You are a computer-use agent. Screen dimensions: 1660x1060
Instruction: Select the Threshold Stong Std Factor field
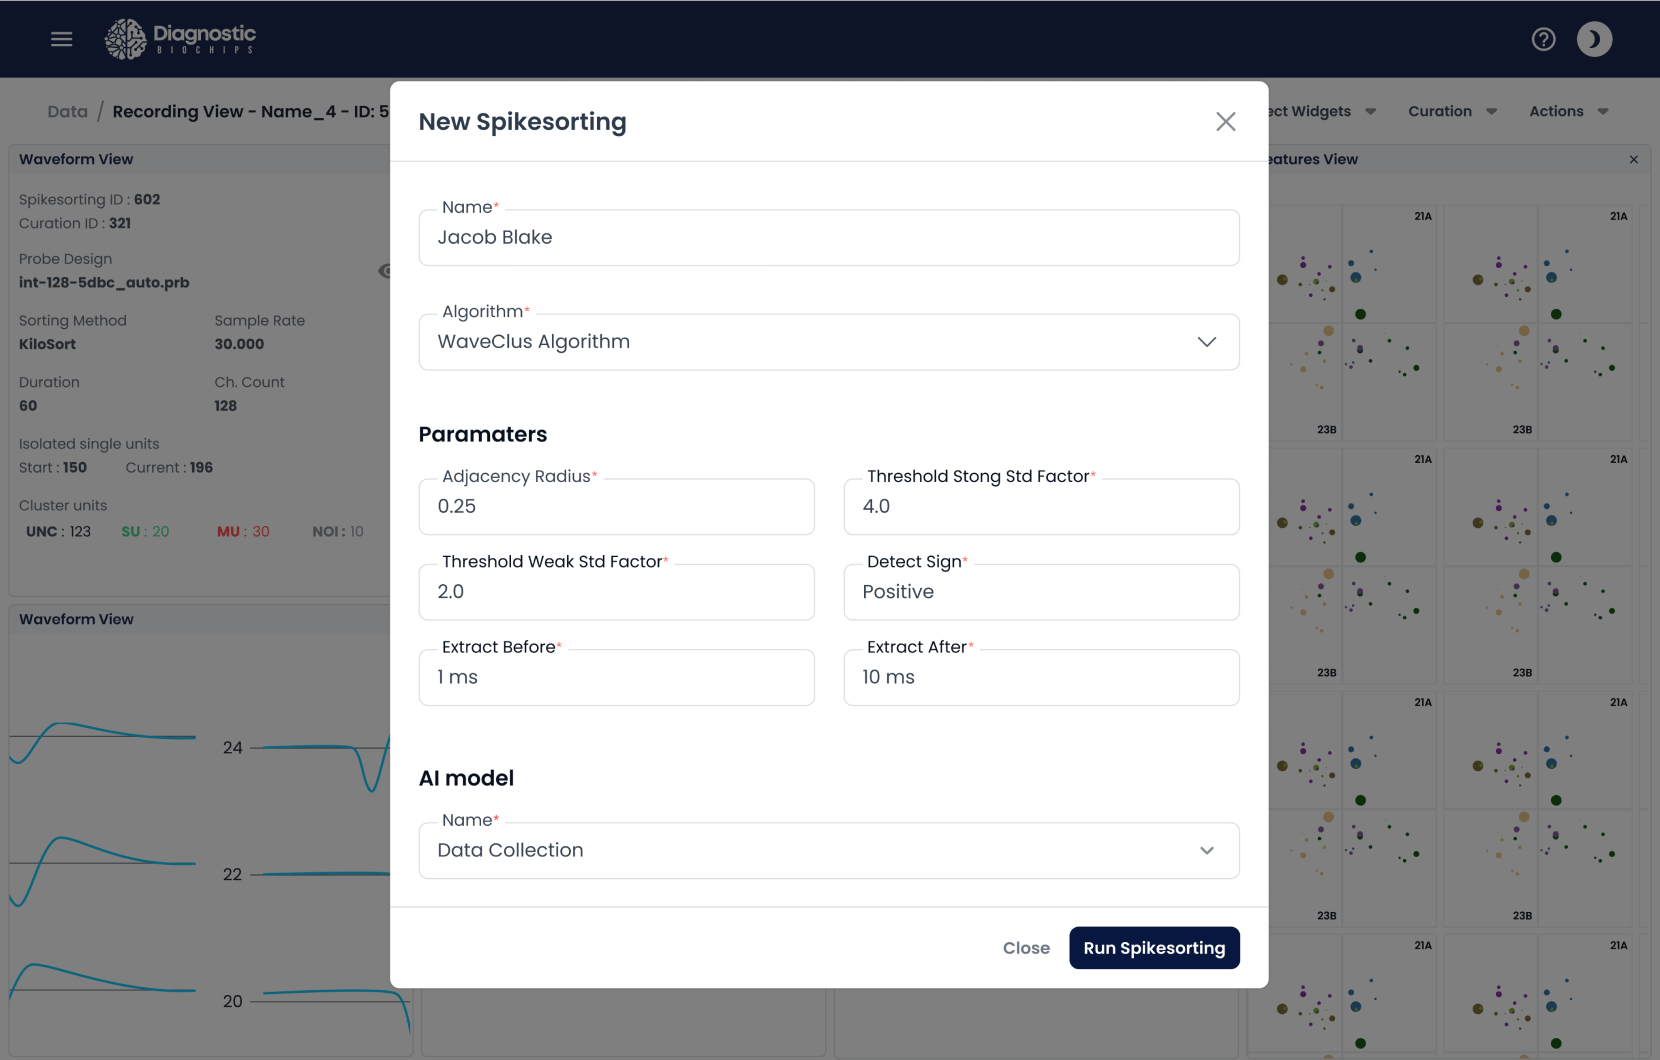coord(1040,507)
